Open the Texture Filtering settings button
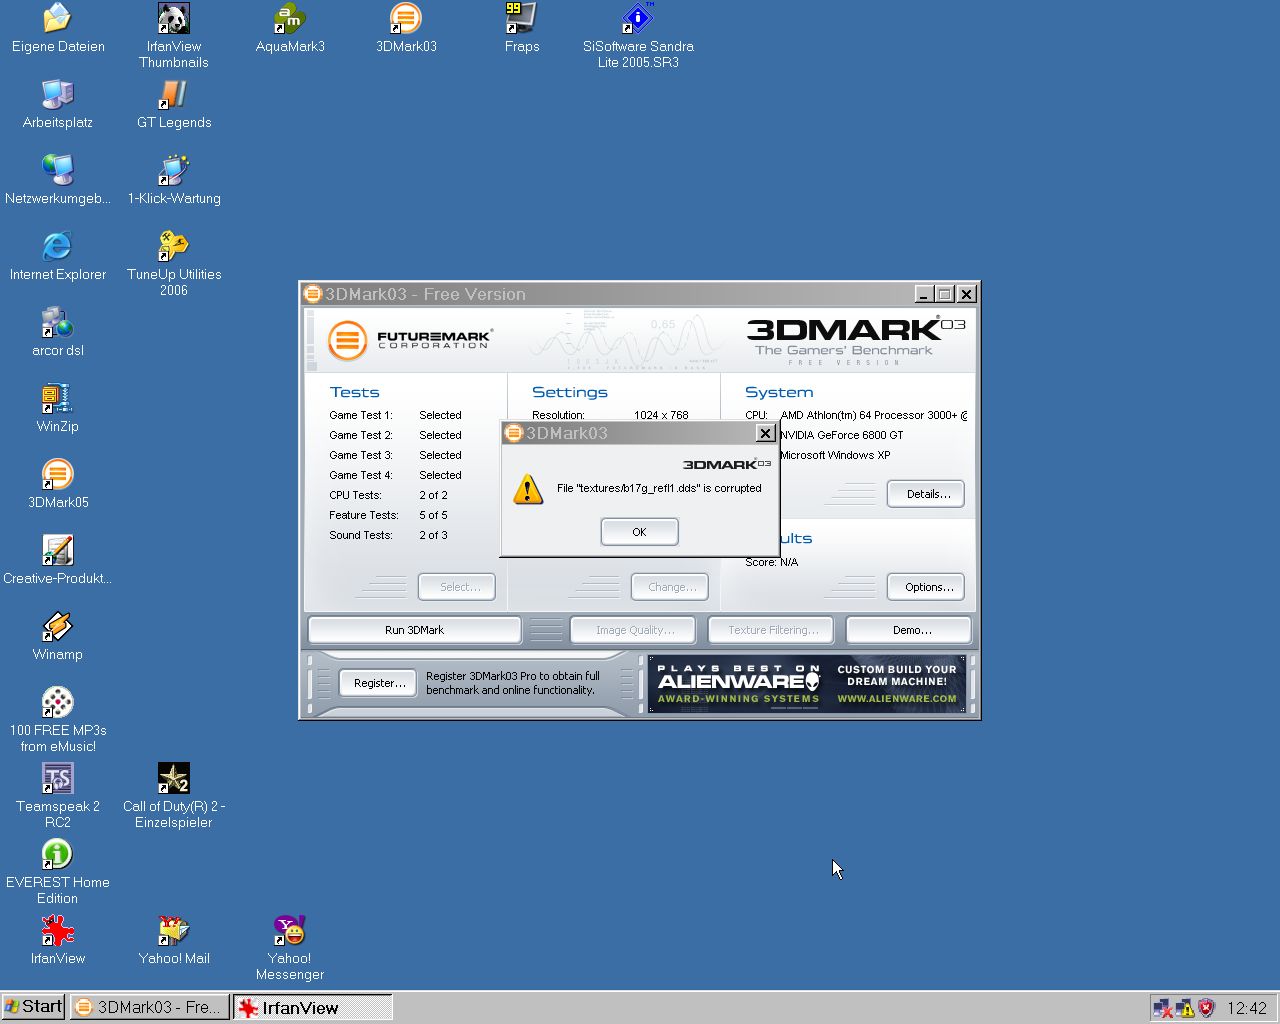This screenshot has height=1024, width=1280. click(771, 630)
